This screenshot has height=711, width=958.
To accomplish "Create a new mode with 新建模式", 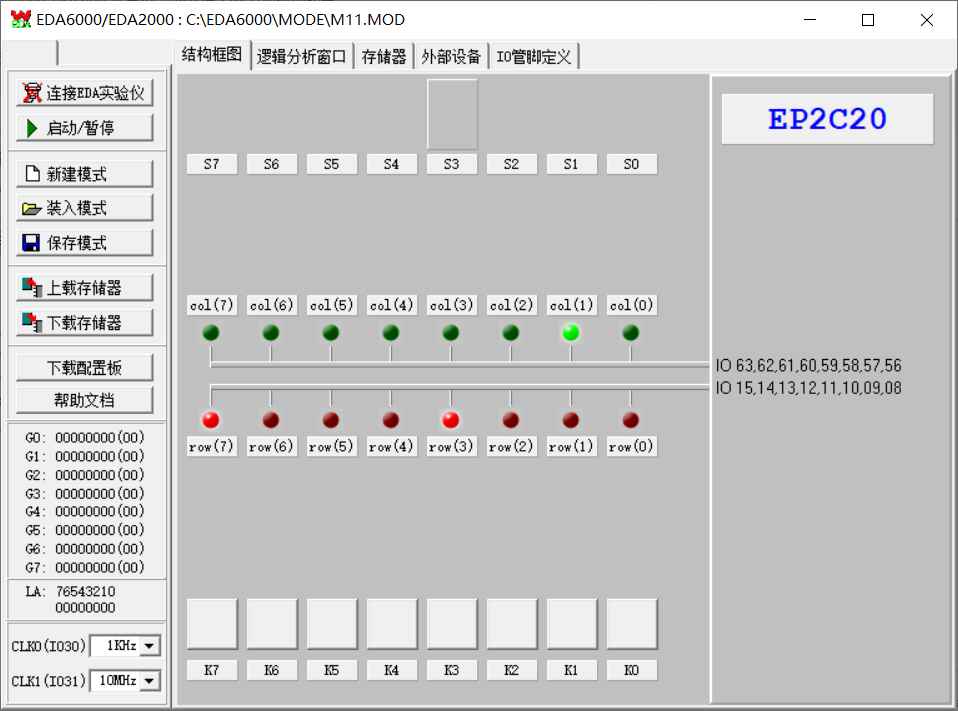I will pos(85,174).
